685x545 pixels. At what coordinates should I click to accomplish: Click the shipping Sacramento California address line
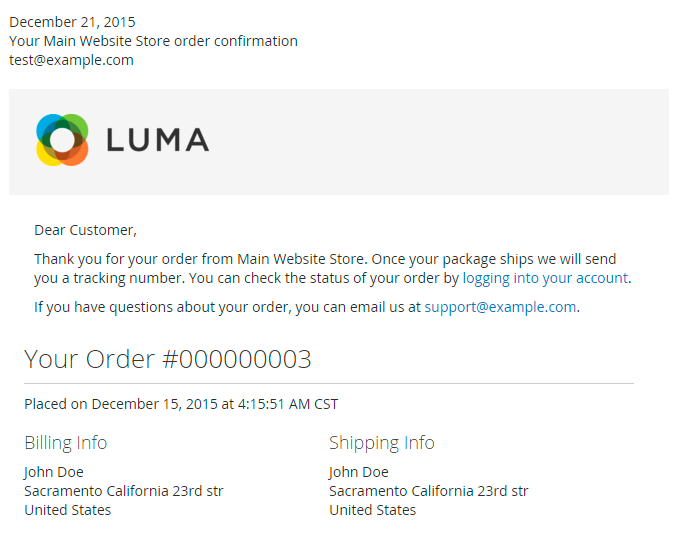[428, 491]
